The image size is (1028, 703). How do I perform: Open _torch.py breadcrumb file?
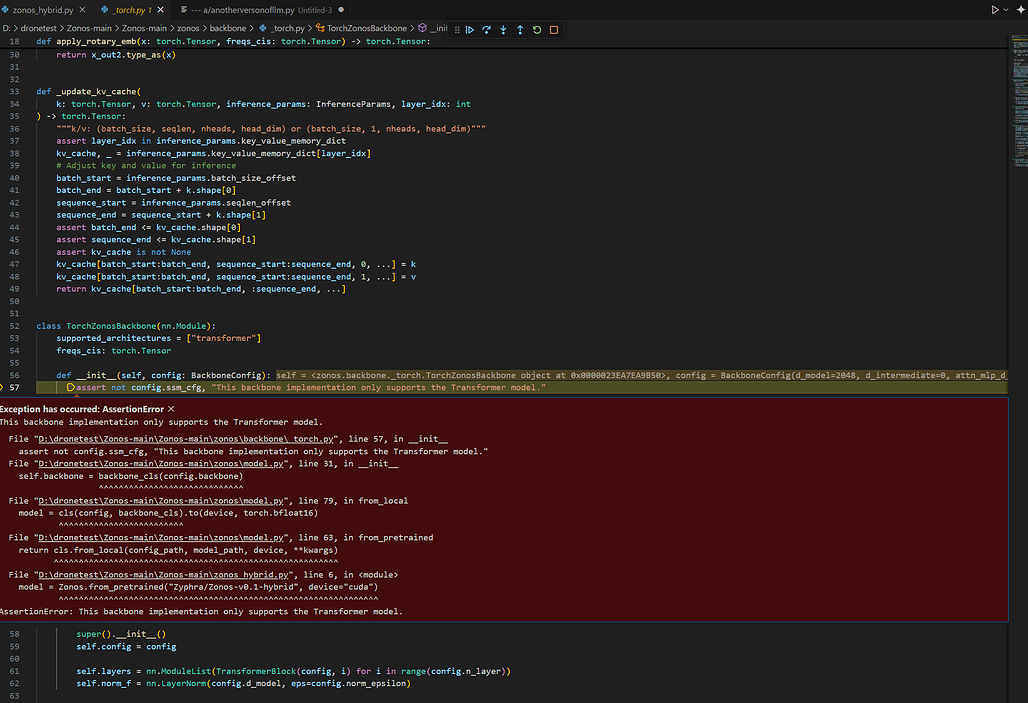coord(282,28)
